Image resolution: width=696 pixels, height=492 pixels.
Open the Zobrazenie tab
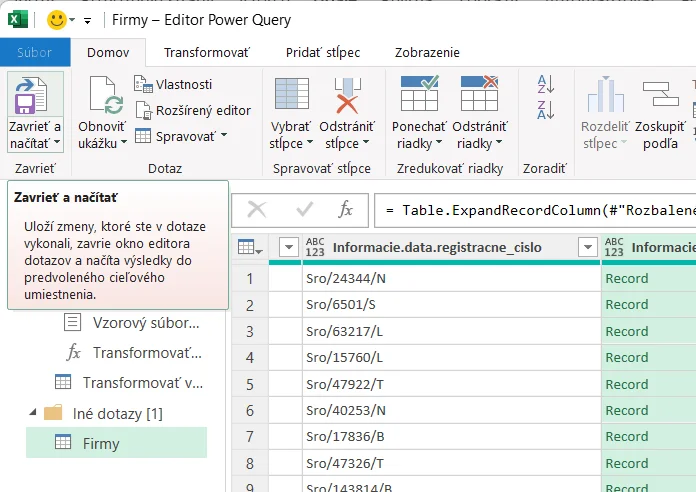click(427, 52)
